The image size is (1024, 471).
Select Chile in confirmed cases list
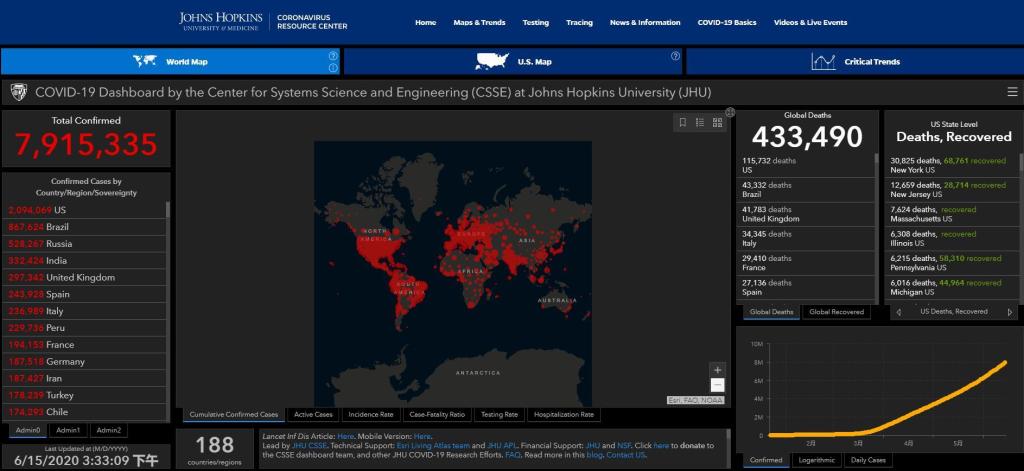tap(86, 412)
